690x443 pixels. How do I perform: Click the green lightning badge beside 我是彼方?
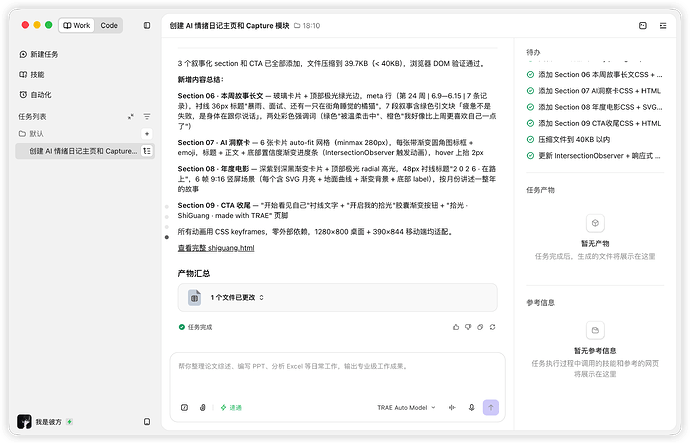[70, 421]
